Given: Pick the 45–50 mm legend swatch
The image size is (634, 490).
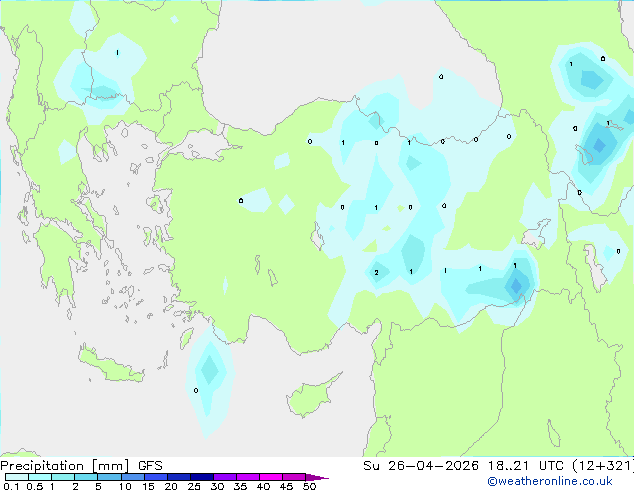Looking at the screenshot, I should pyautogui.click(x=294, y=477).
